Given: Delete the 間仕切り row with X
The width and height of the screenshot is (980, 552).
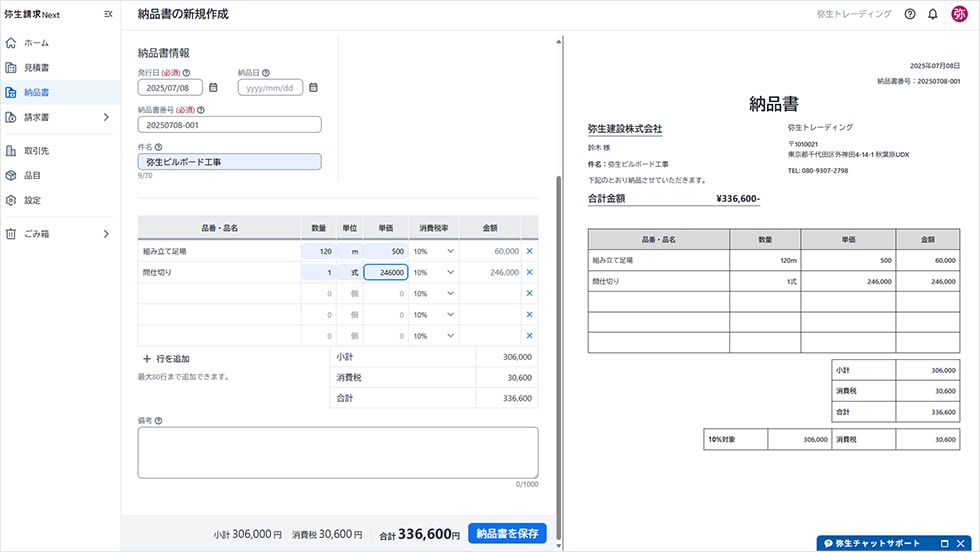Looking at the screenshot, I should [x=529, y=272].
